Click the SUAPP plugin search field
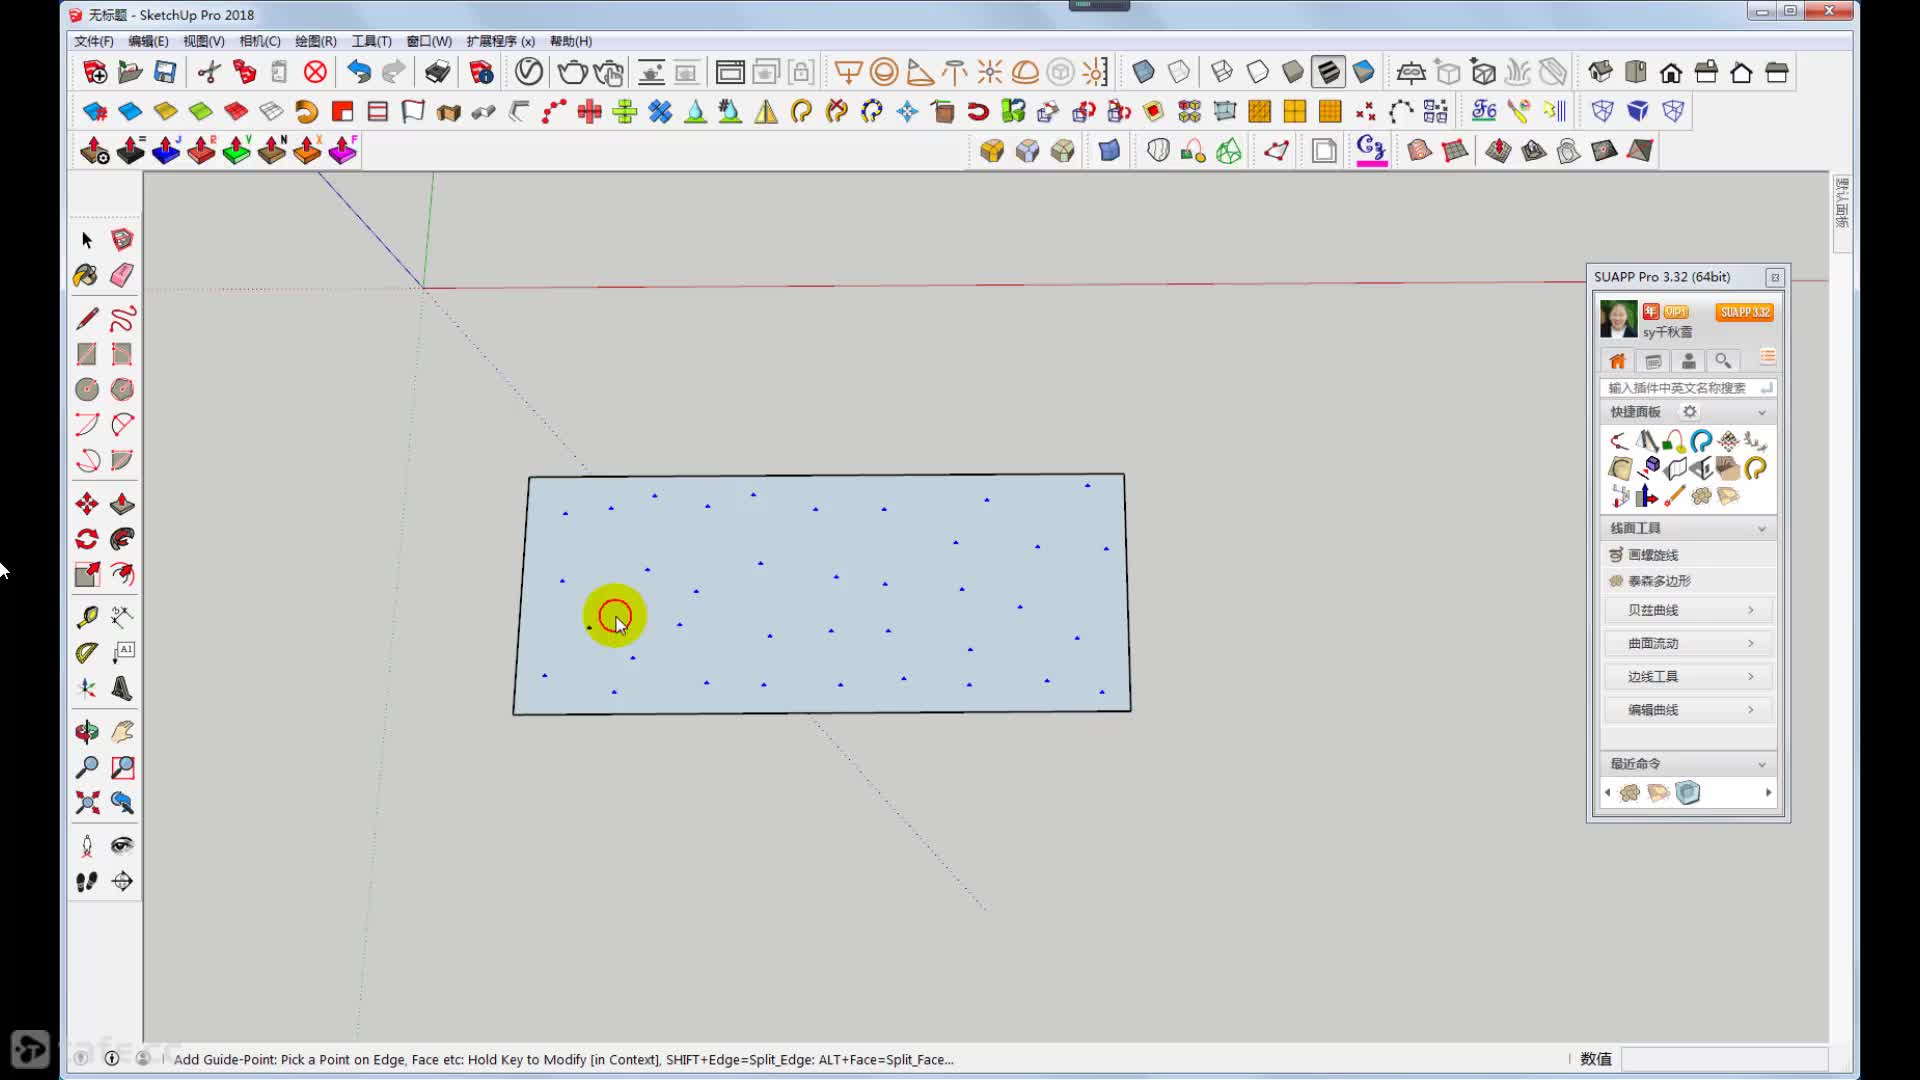The image size is (1920, 1080). click(x=1688, y=388)
